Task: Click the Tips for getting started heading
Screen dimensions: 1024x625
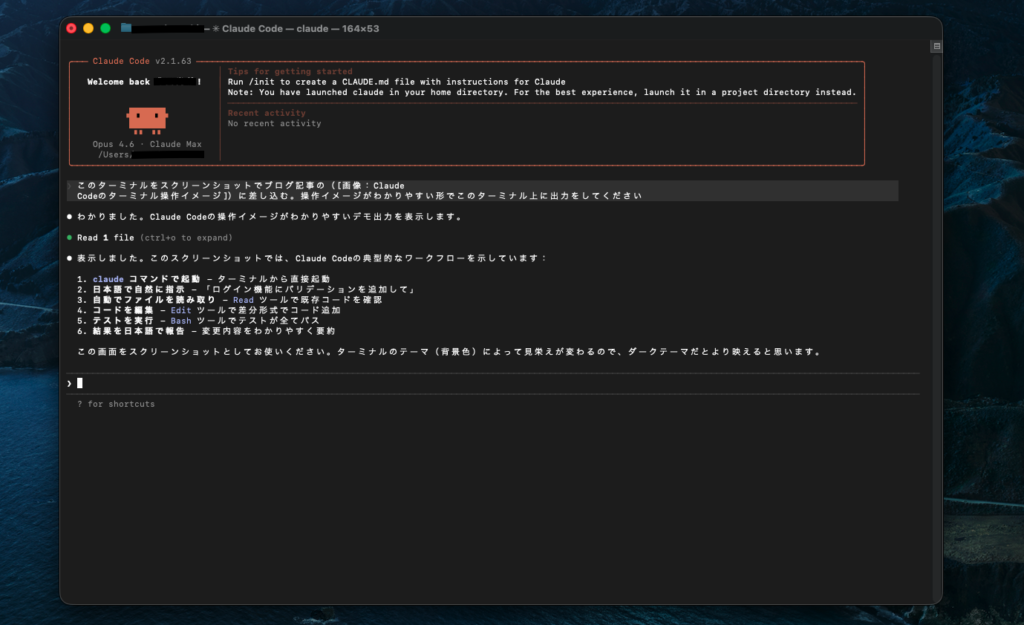Action: 290,72
